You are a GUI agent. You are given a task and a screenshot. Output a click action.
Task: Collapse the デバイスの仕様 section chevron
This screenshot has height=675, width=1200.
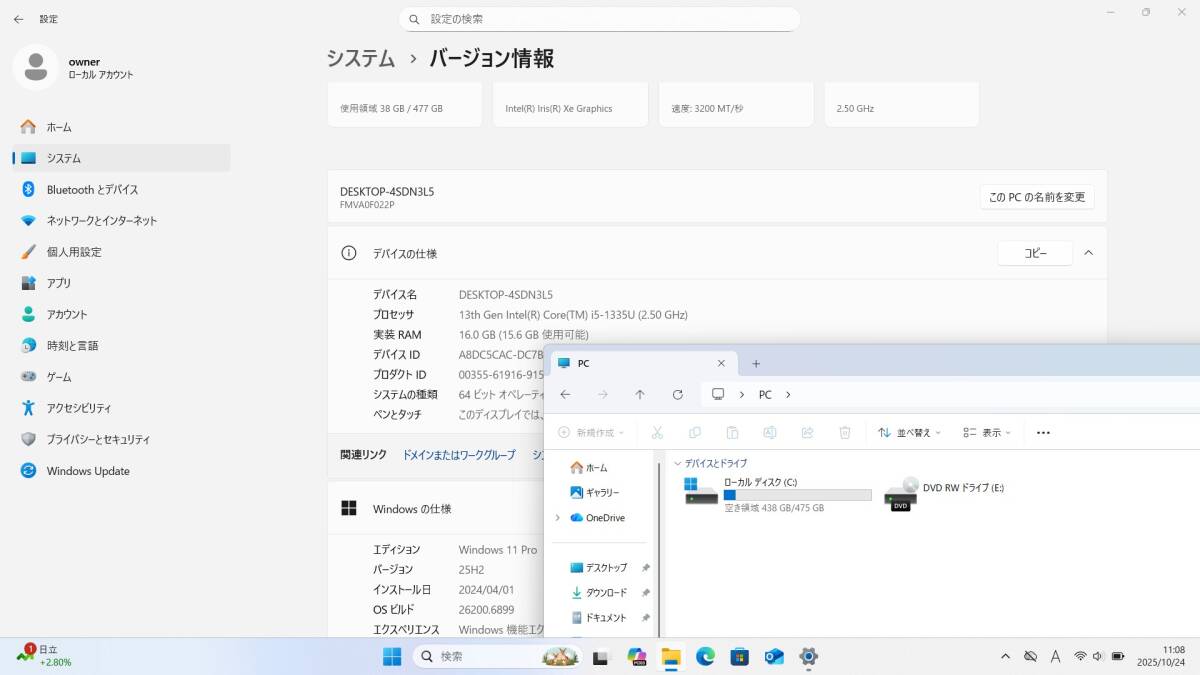tap(1088, 252)
